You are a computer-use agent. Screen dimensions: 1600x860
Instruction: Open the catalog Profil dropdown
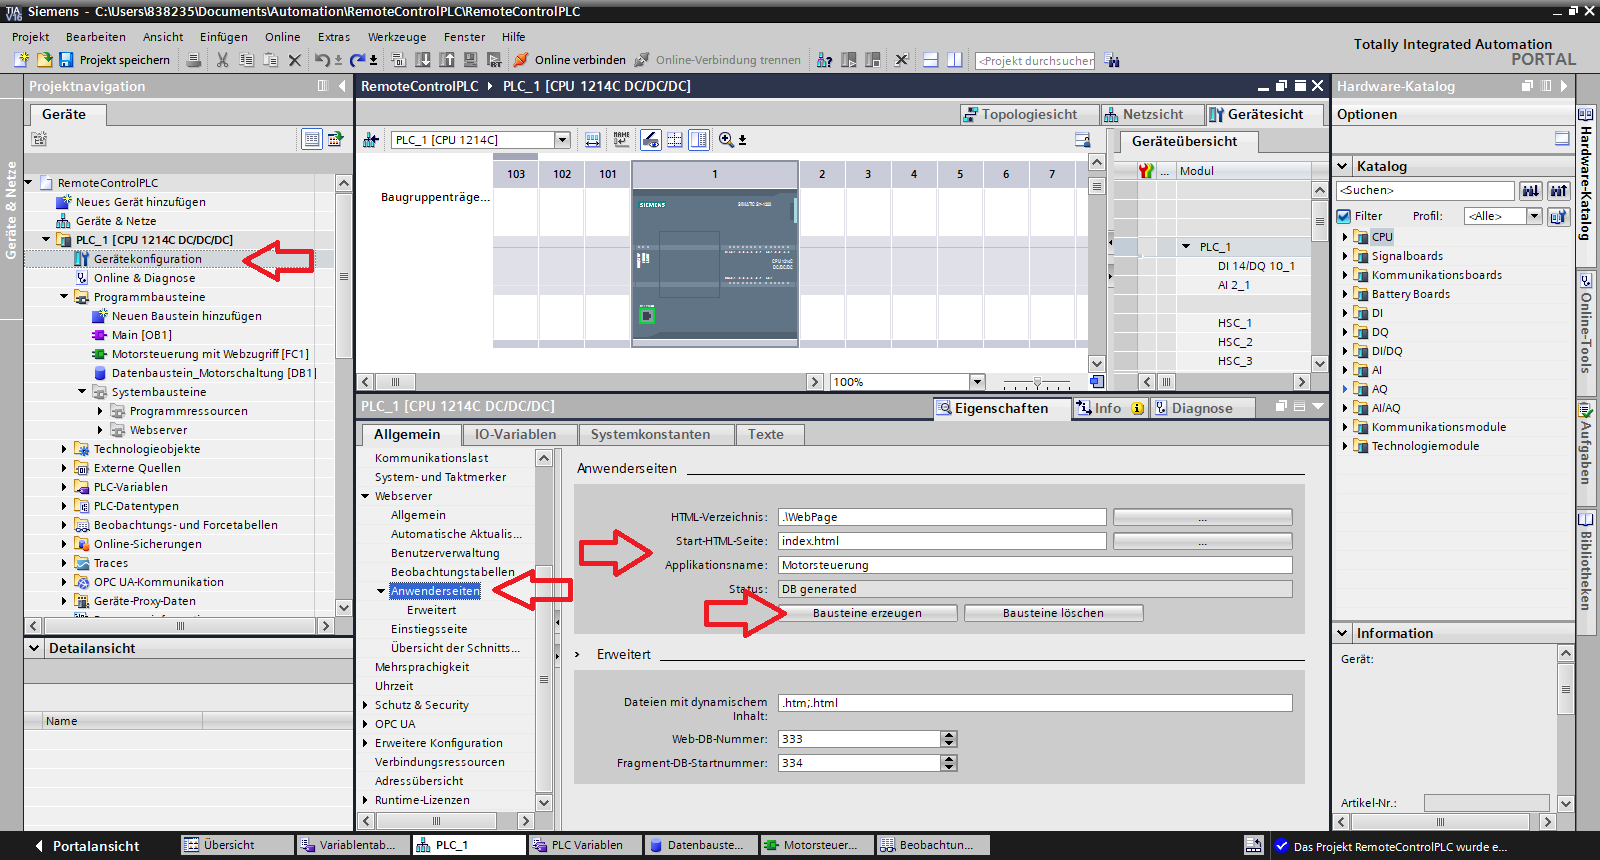tap(1534, 216)
